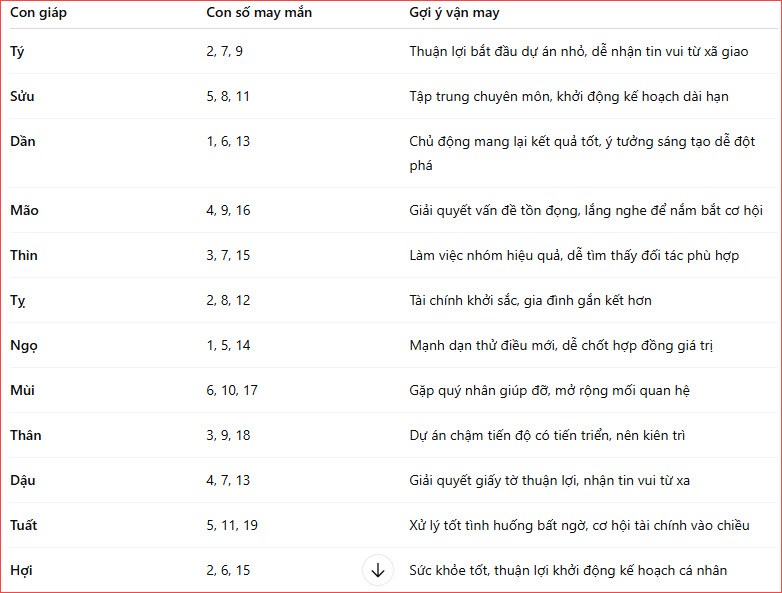Select the 'Sửu' row label

click(22, 96)
